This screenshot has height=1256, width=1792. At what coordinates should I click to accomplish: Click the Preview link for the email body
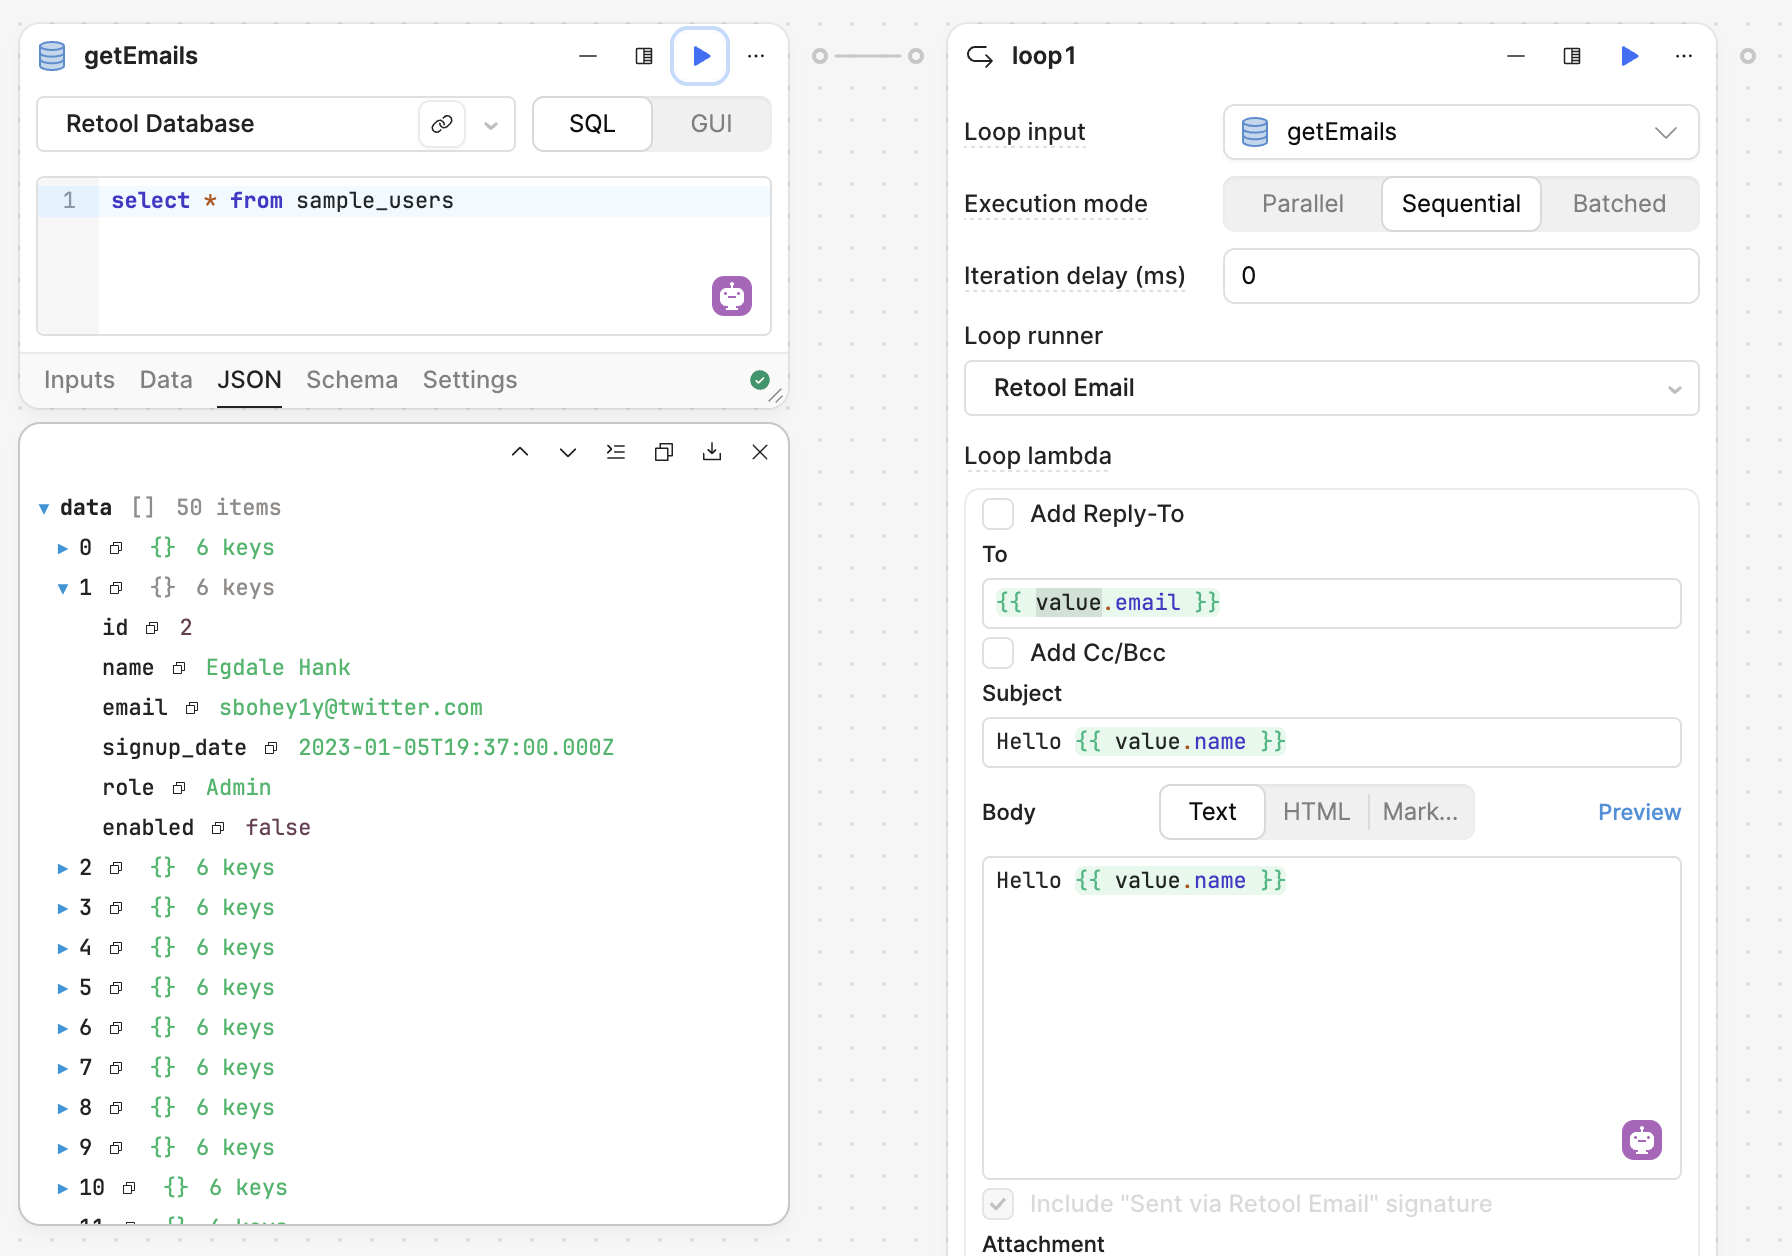point(1638,812)
